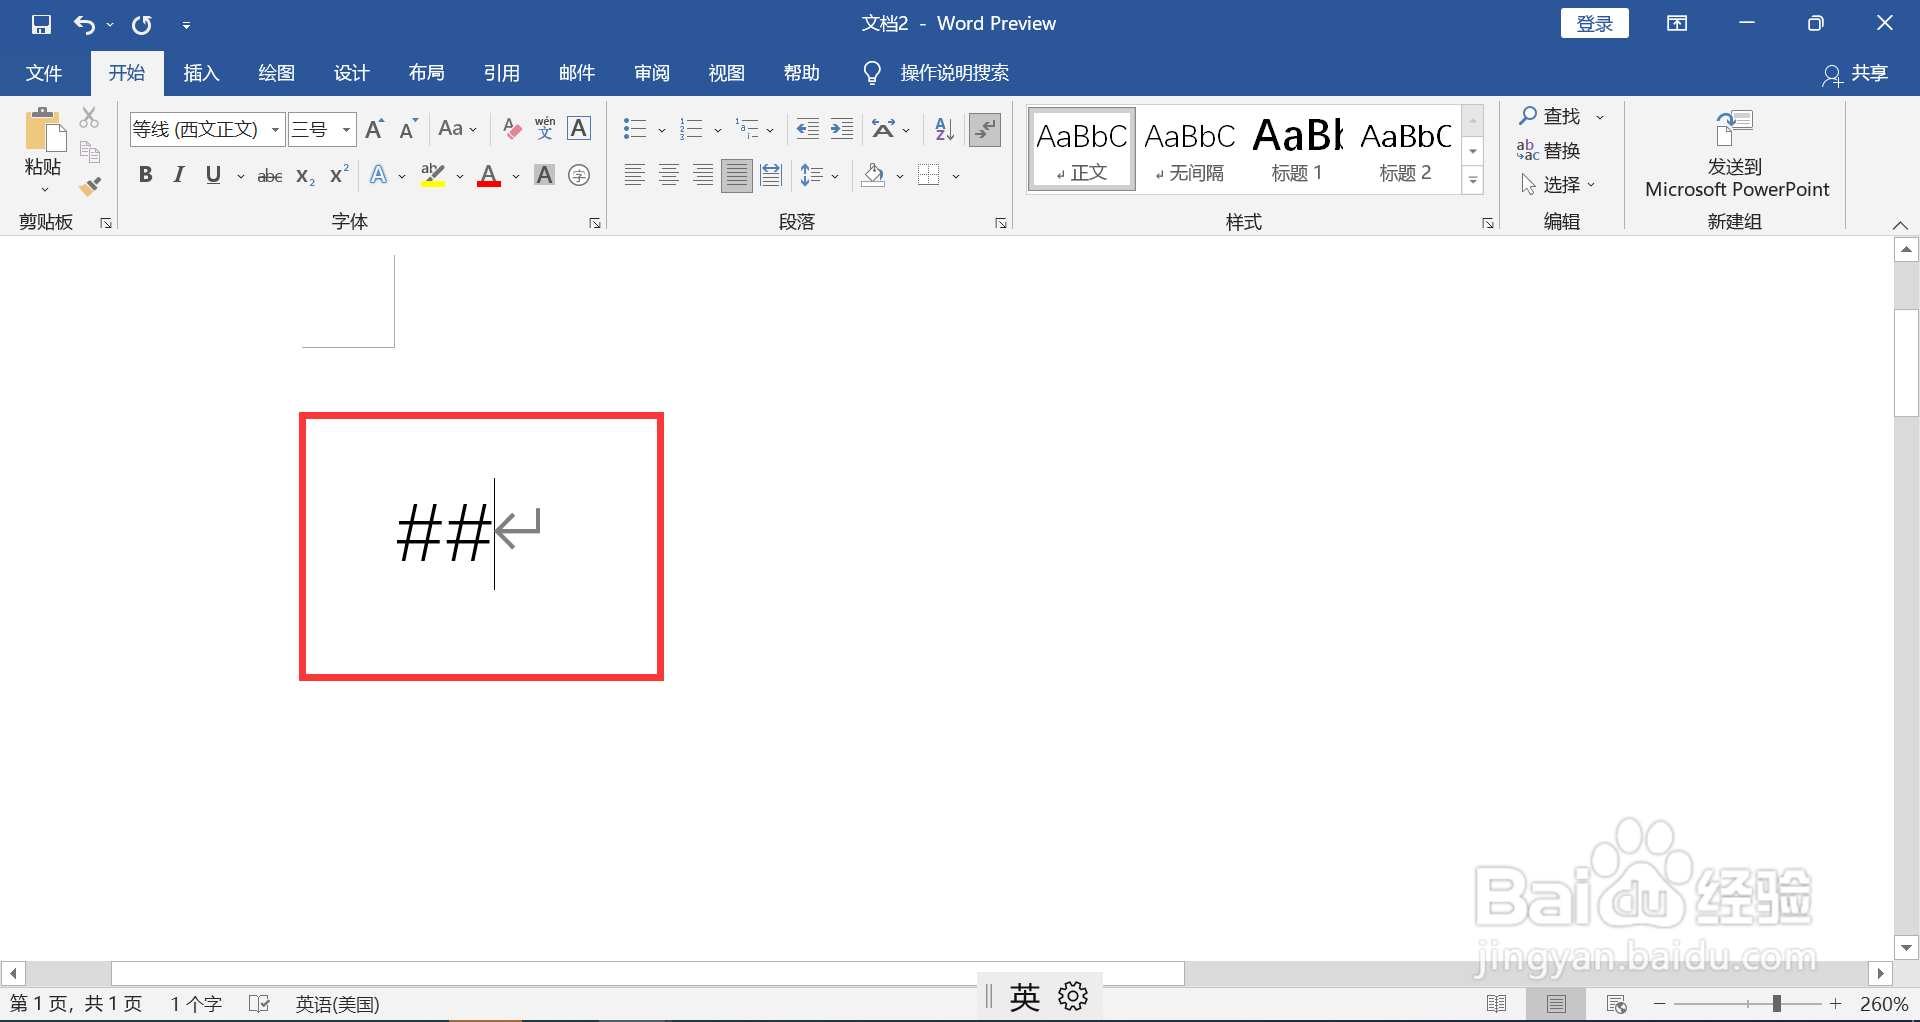The height and width of the screenshot is (1022, 1920).
Task: Open the numbered list style dropdown
Action: [x=718, y=130]
